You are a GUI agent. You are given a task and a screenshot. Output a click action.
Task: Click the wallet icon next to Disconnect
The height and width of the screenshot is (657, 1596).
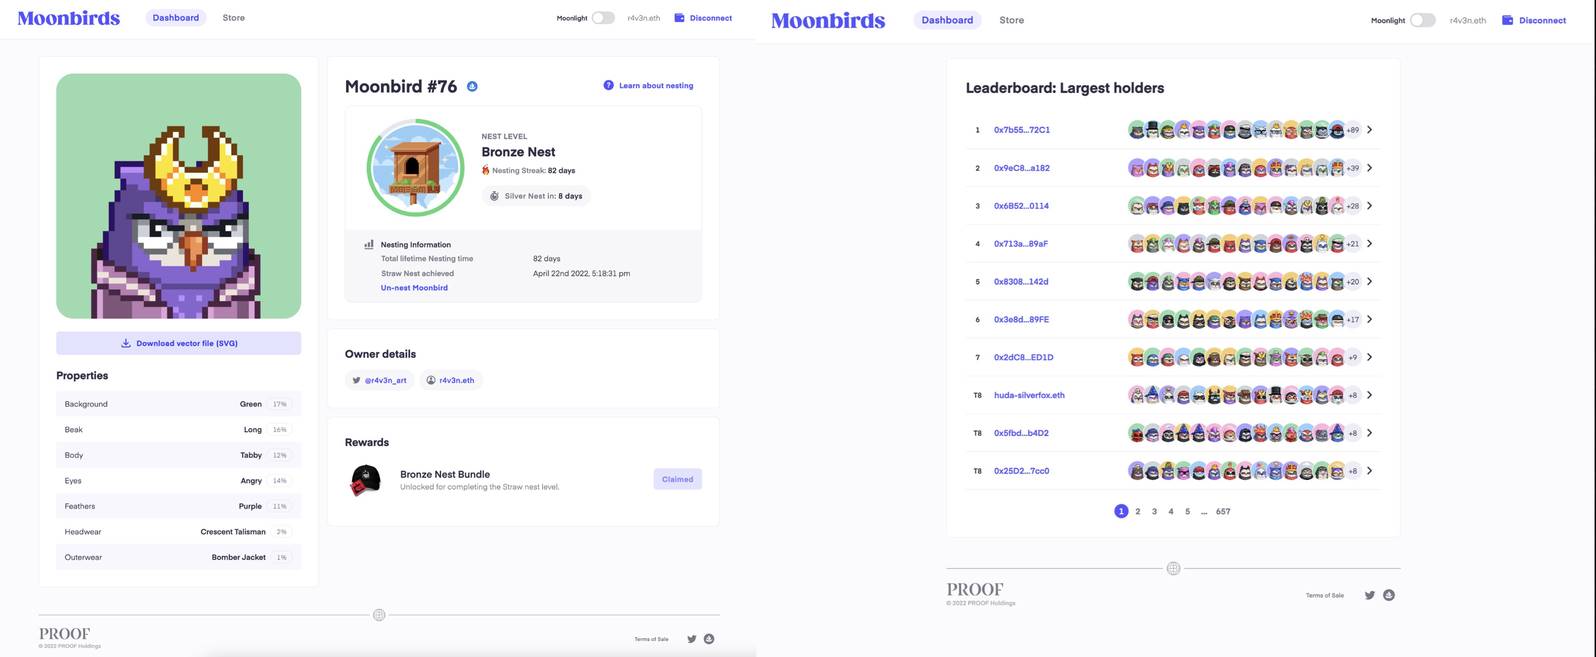click(679, 16)
